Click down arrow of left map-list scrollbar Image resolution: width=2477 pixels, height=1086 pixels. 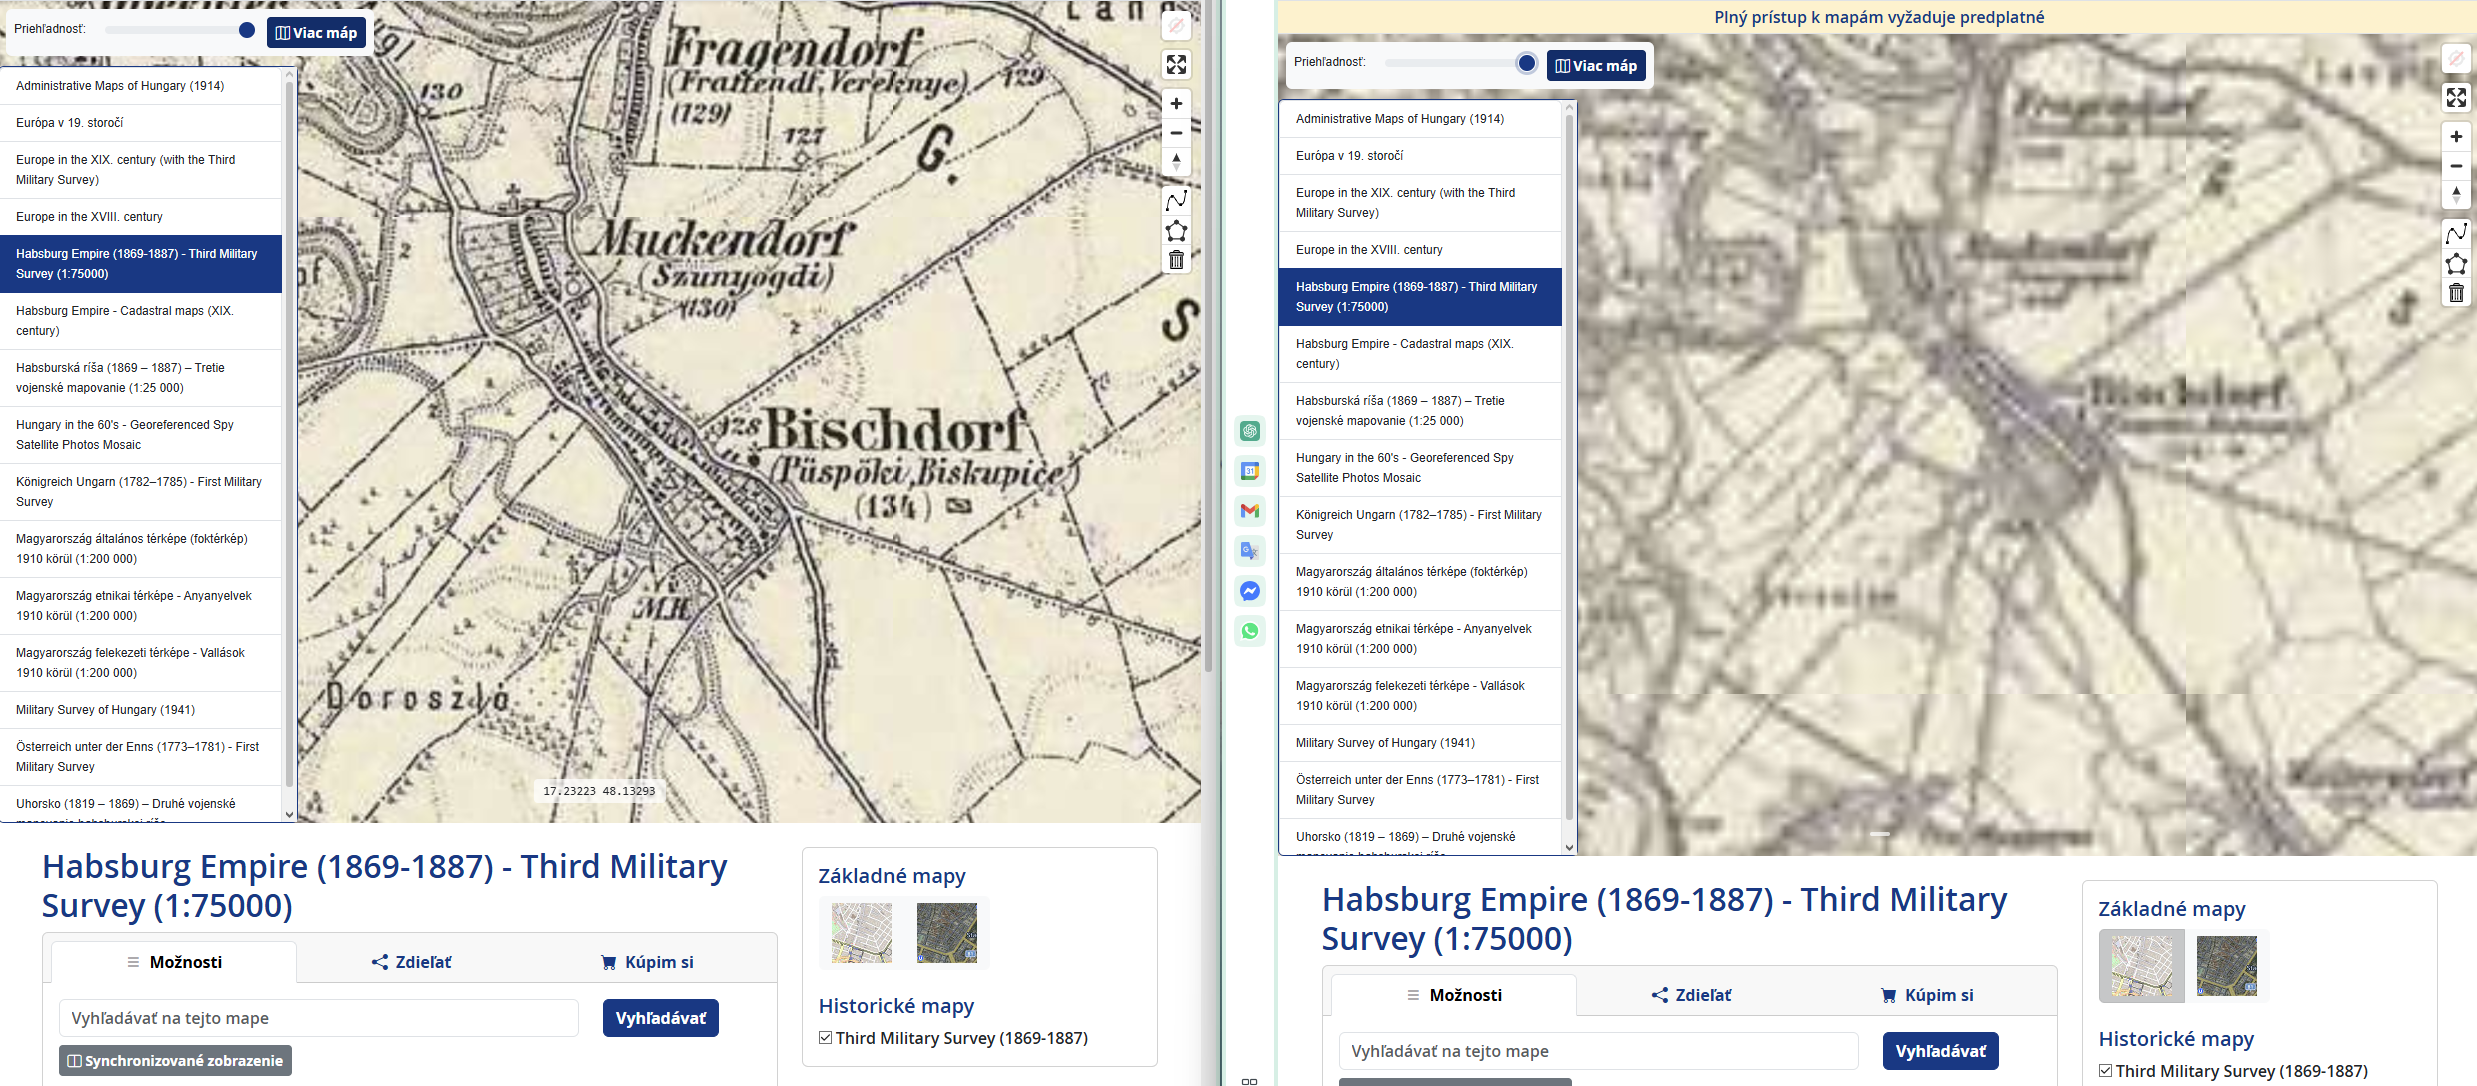[290, 814]
